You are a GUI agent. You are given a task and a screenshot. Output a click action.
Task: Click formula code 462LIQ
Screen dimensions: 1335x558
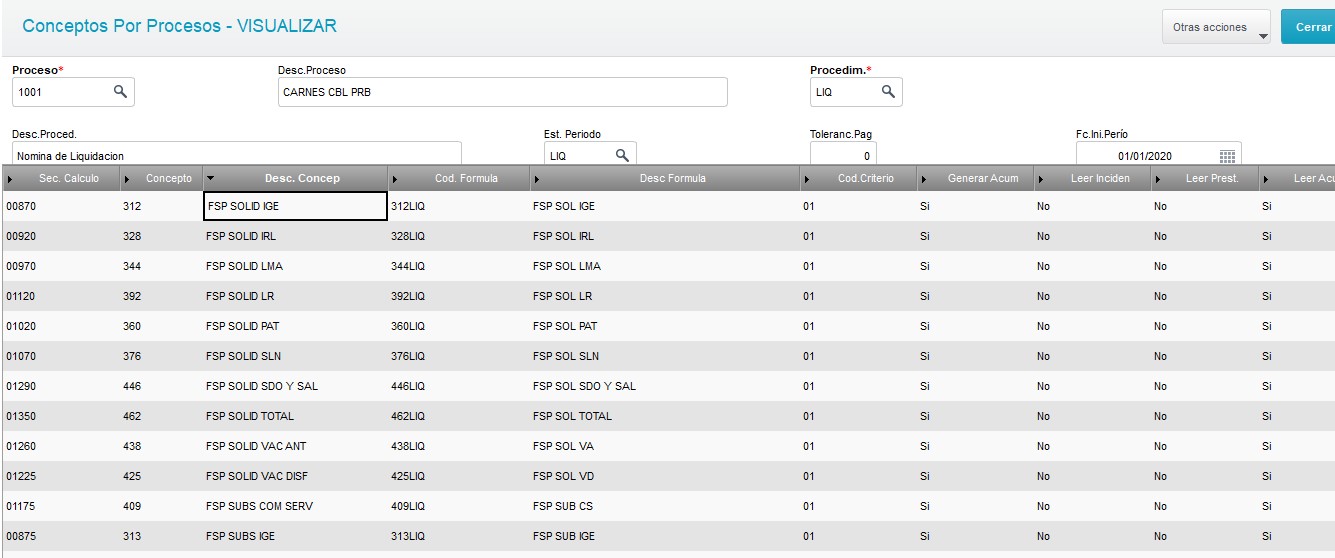(x=408, y=416)
